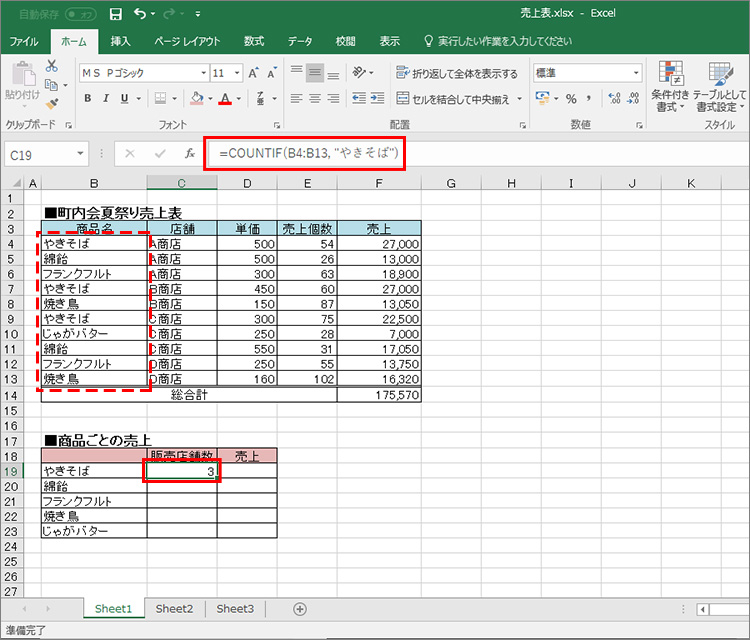Click the Undo arrow icon

[x=140, y=14]
